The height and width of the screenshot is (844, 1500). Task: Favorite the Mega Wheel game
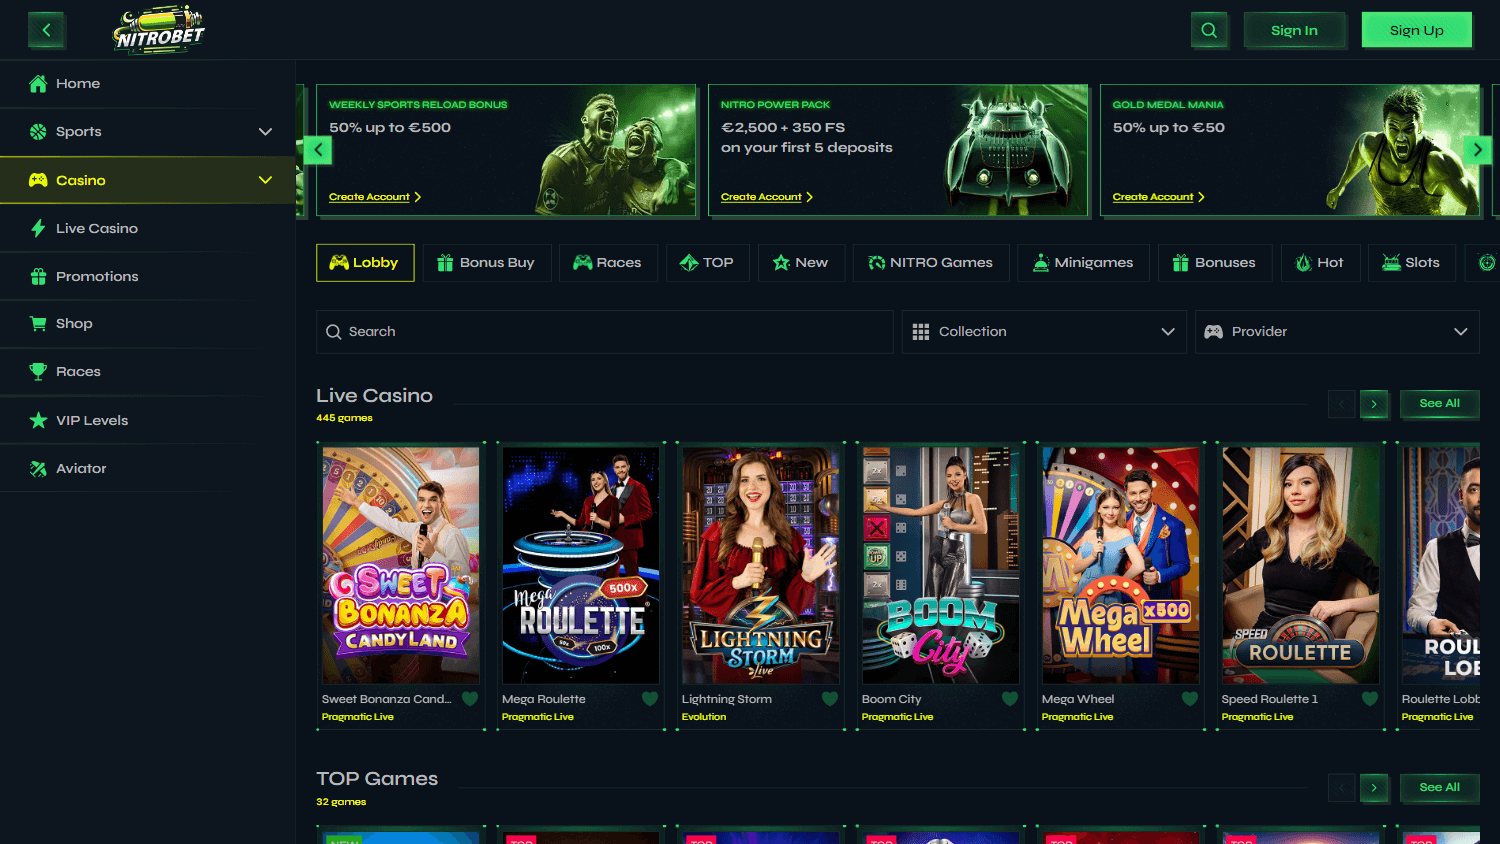1190,698
